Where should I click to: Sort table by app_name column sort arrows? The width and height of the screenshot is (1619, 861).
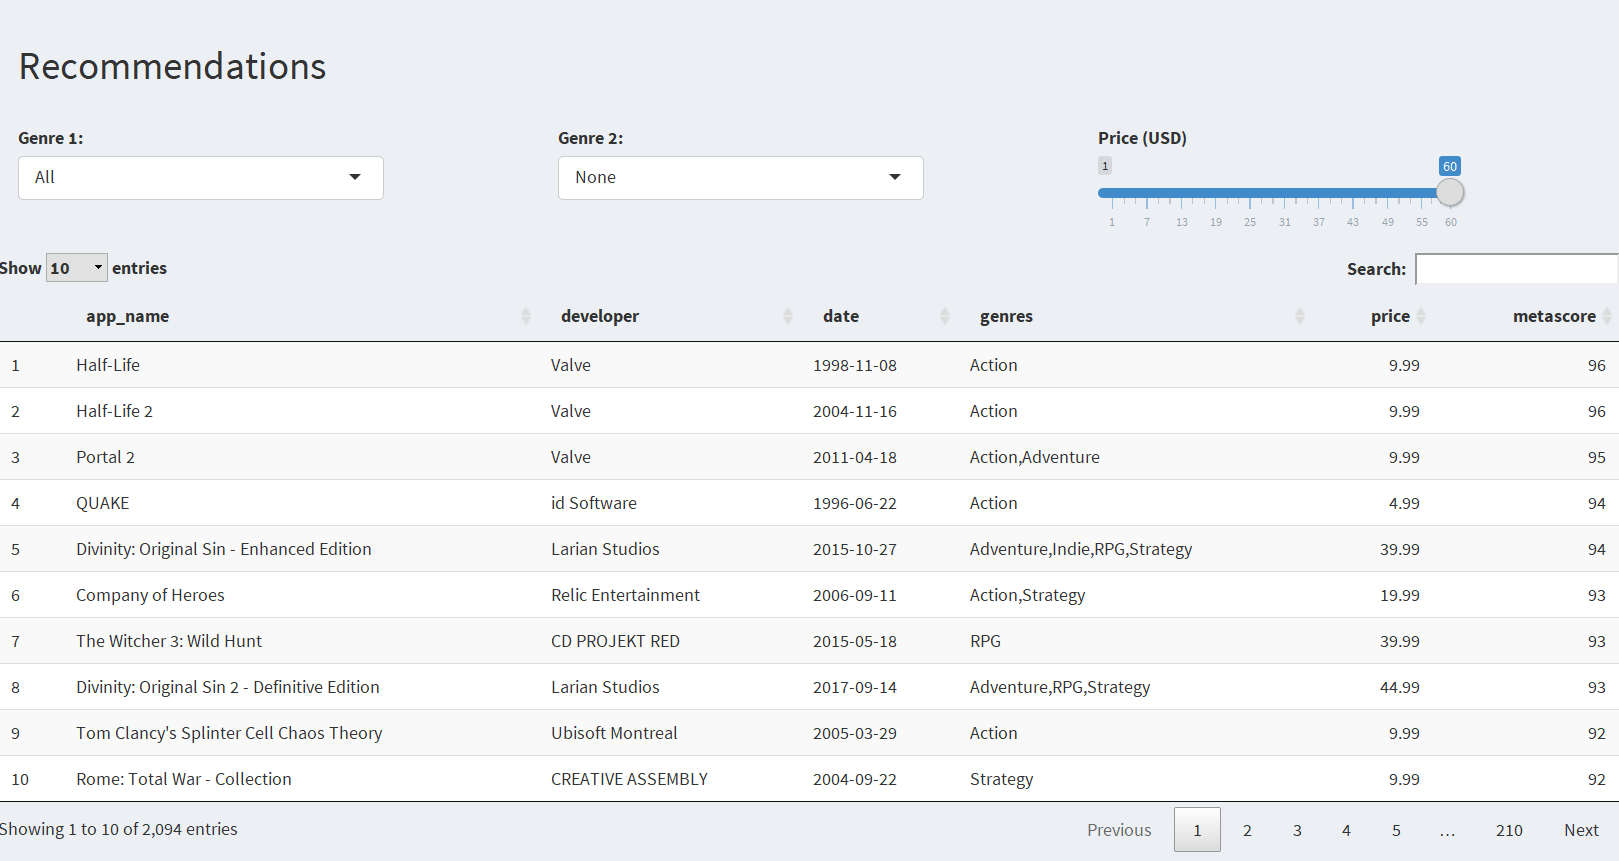(526, 316)
